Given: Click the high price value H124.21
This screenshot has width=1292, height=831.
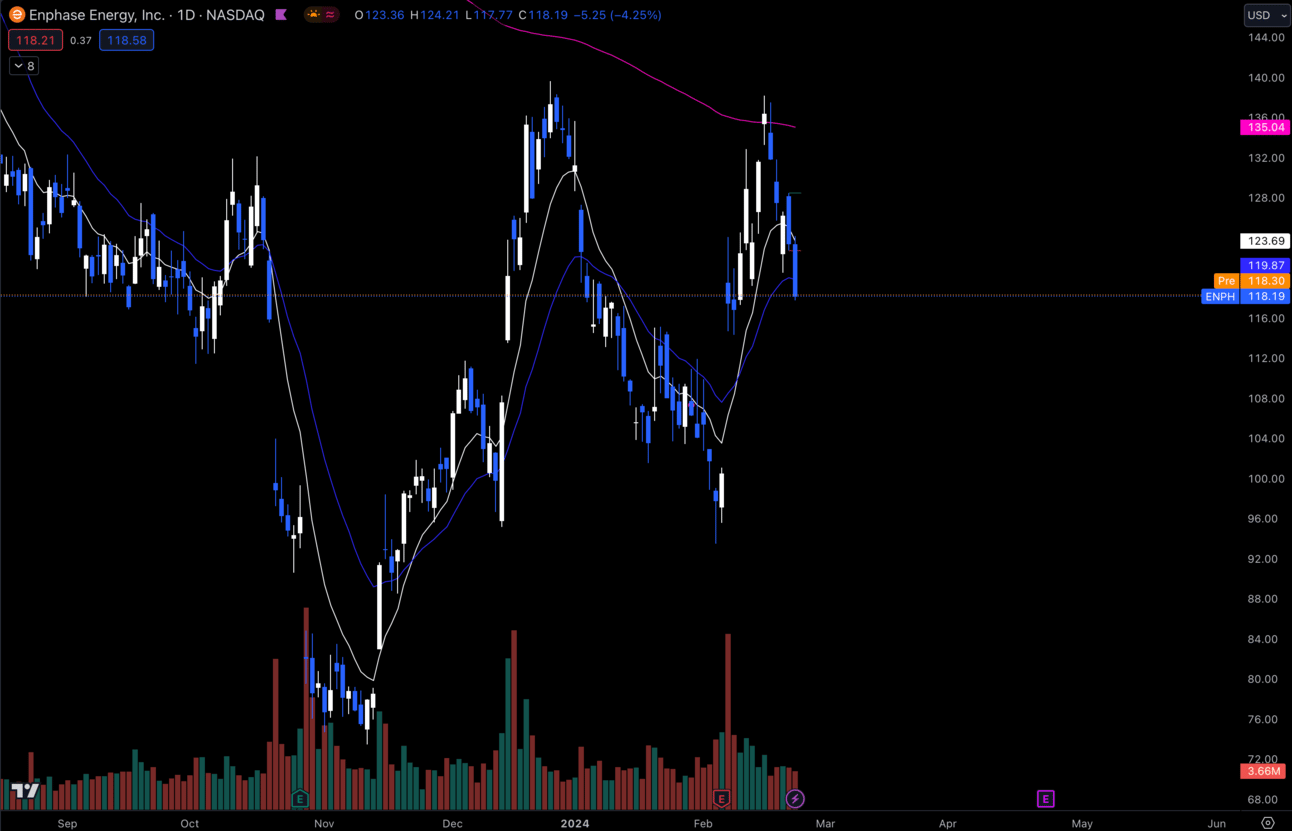Looking at the screenshot, I should click(433, 15).
